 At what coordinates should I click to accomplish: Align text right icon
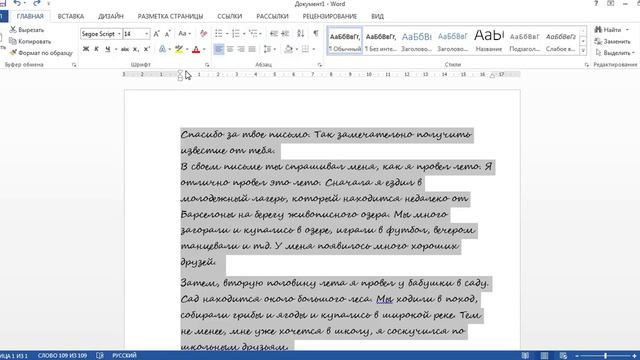(241, 49)
